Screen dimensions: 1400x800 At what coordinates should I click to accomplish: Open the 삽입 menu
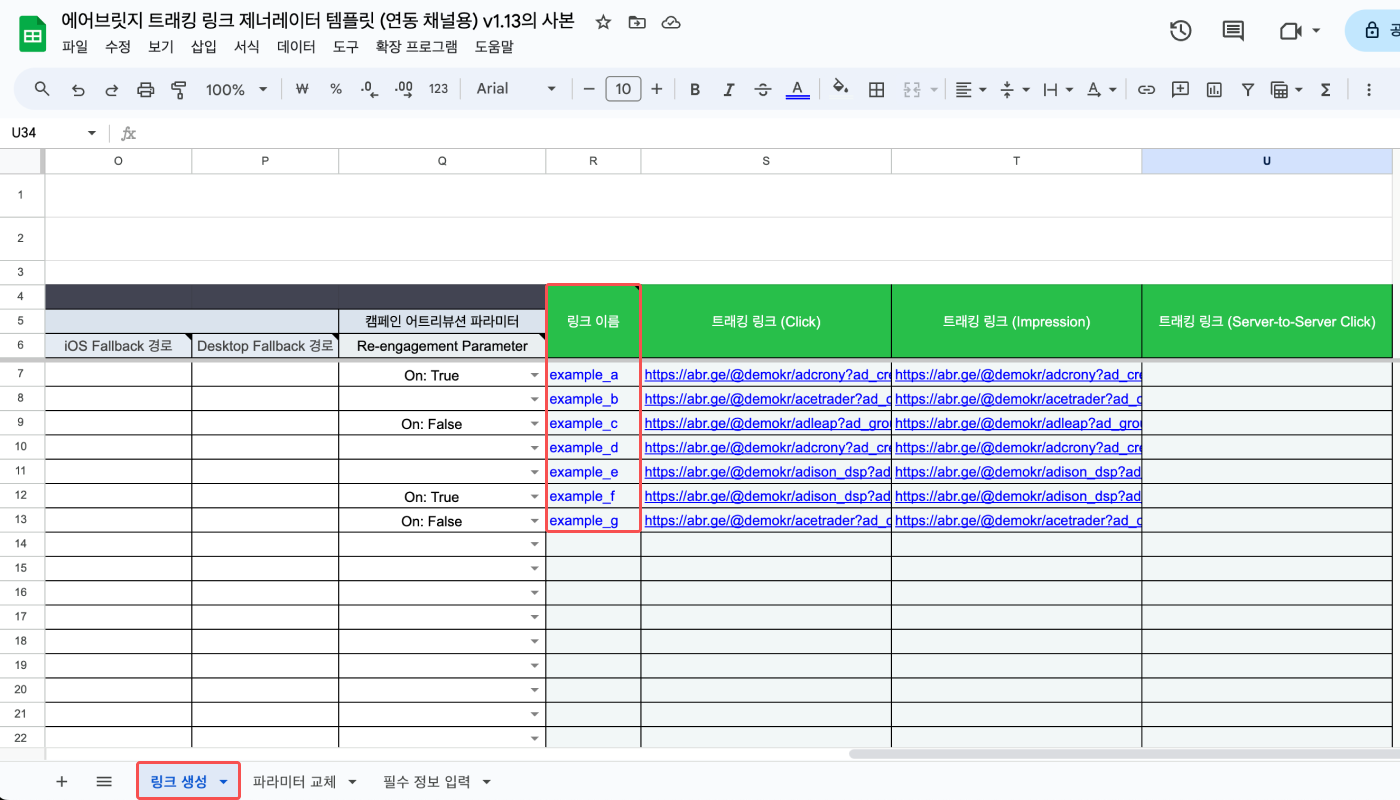[x=203, y=46]
